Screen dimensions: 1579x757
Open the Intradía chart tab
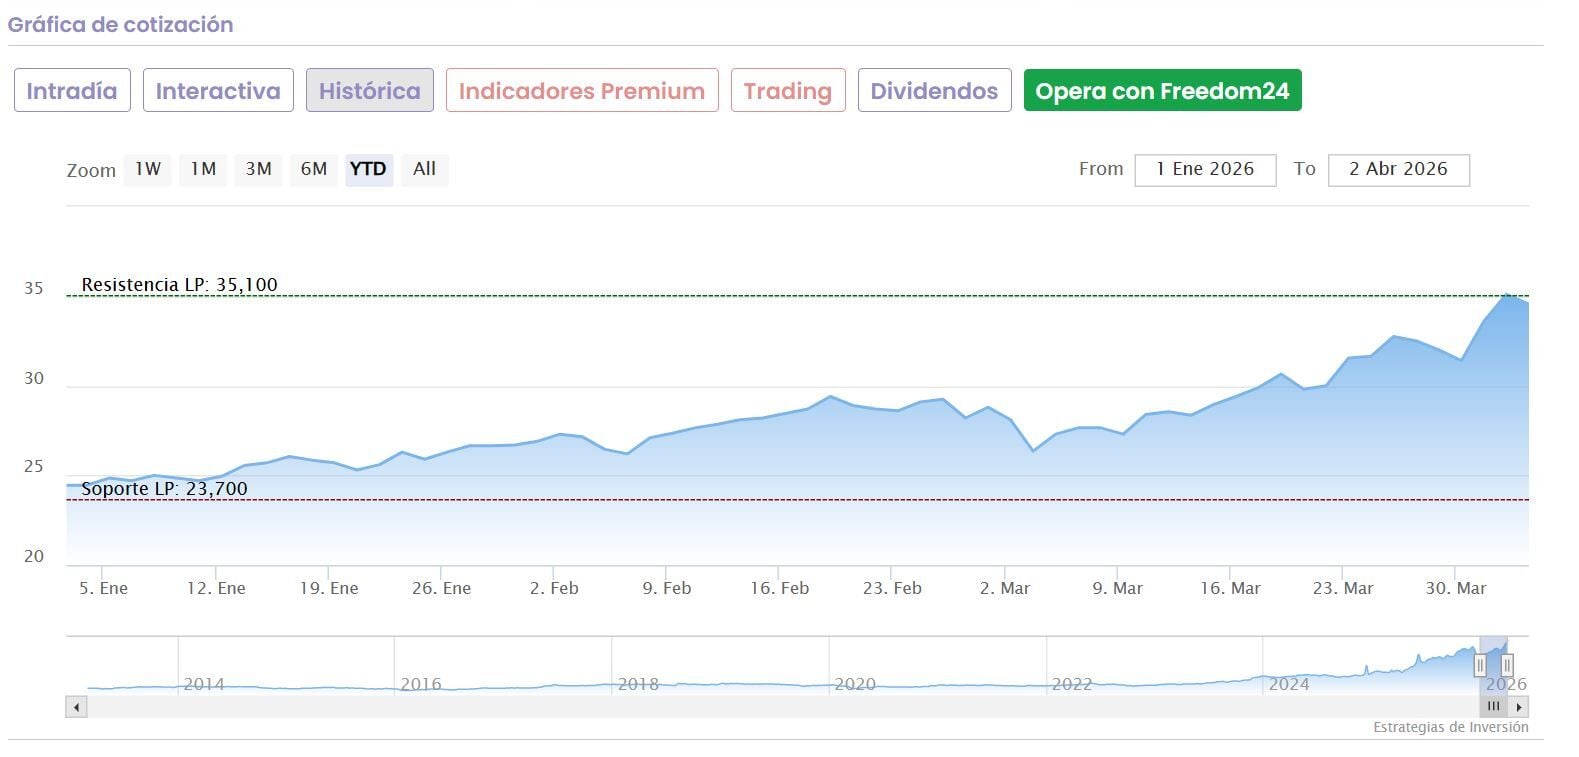pyautogui.click(x=72, y=91)
